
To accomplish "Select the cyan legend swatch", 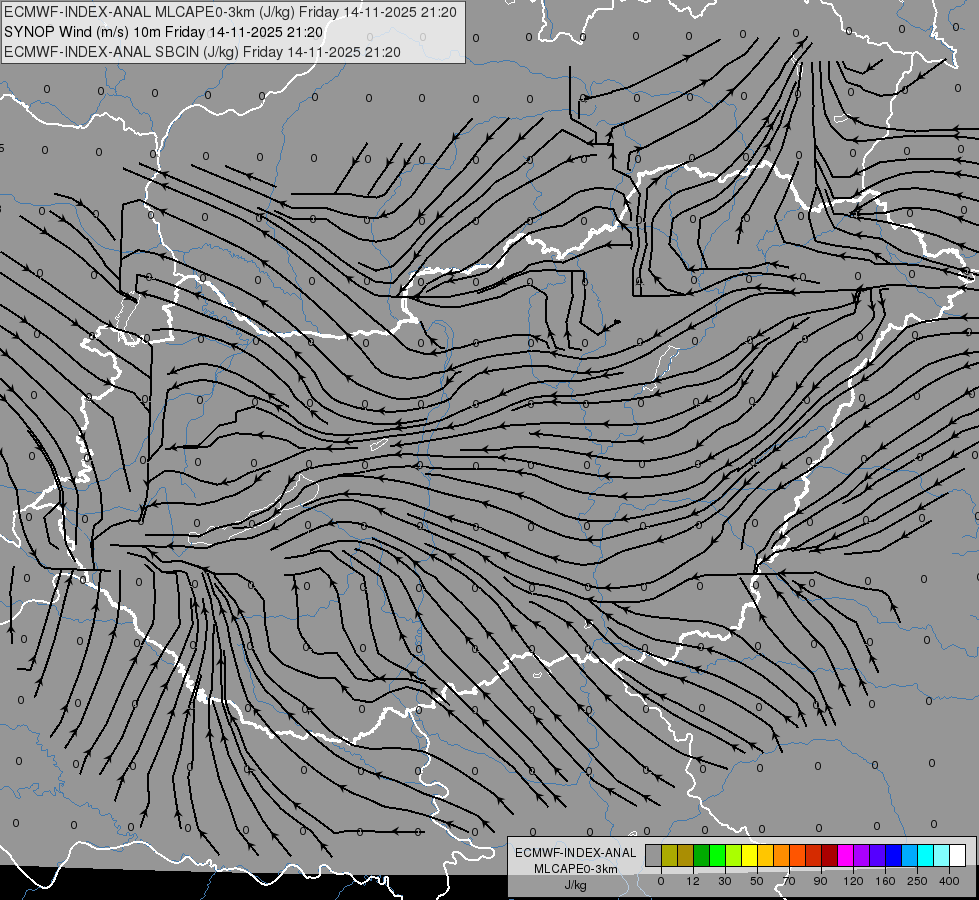I will (x=925, y=856).
